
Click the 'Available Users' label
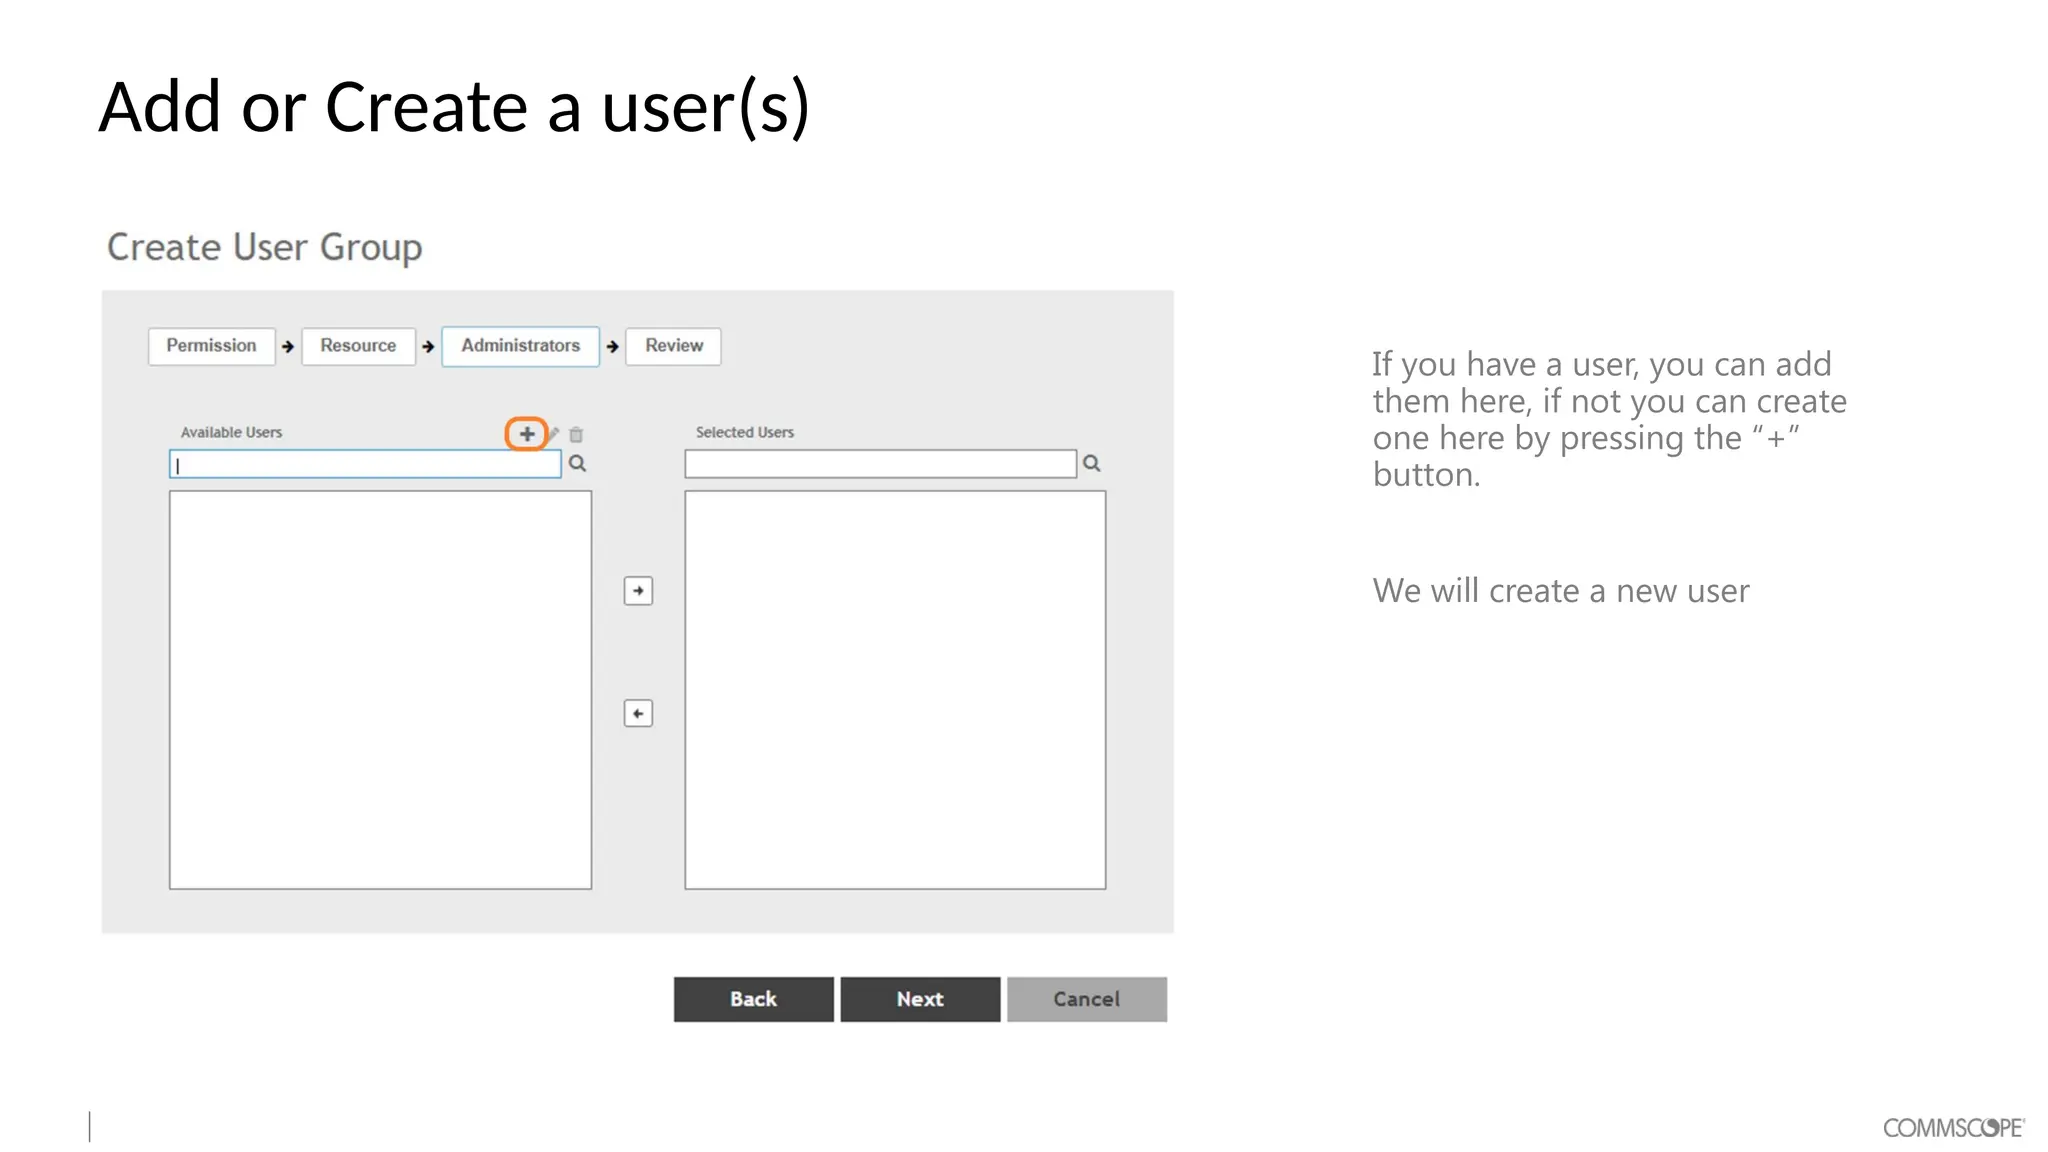pos(231,432)
